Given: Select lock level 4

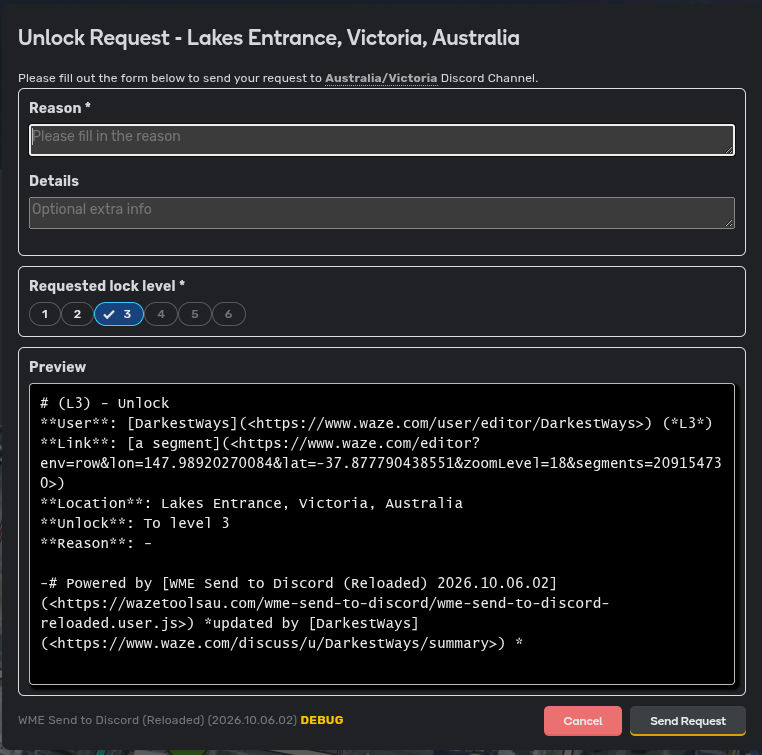Looking at the screenshot, I should (161, 314).
